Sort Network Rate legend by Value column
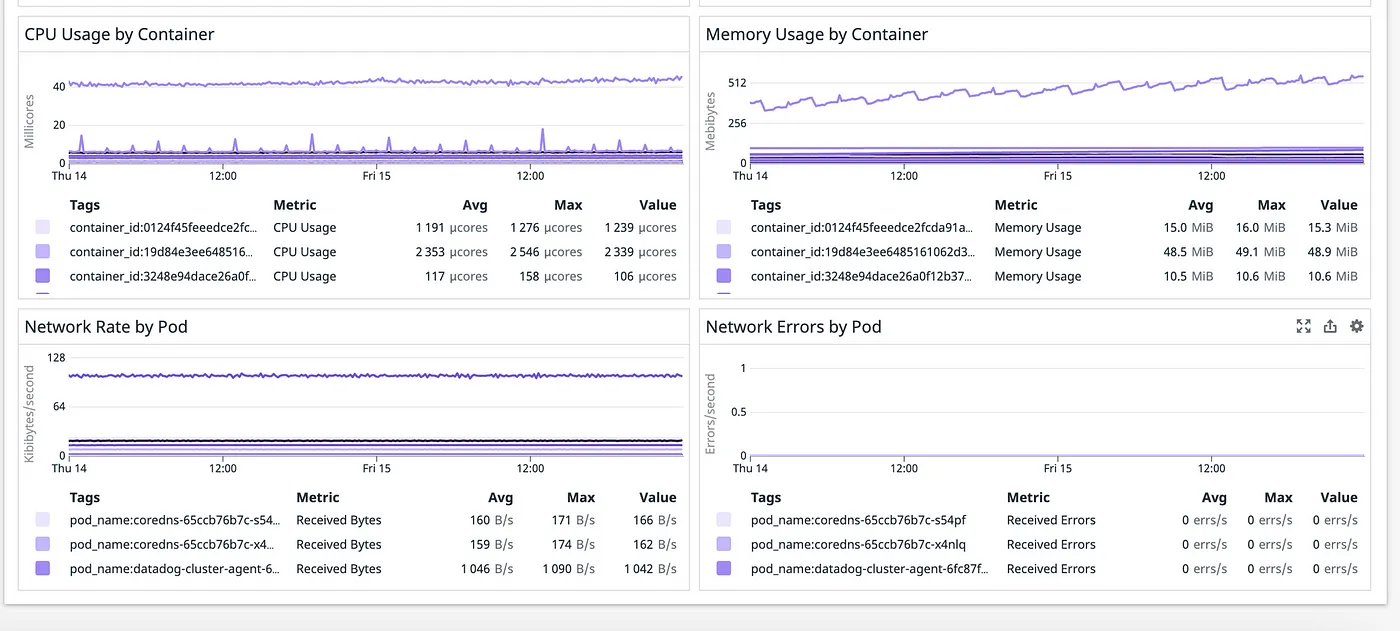This screenshot has height=631, width=1400. [658, 497]
